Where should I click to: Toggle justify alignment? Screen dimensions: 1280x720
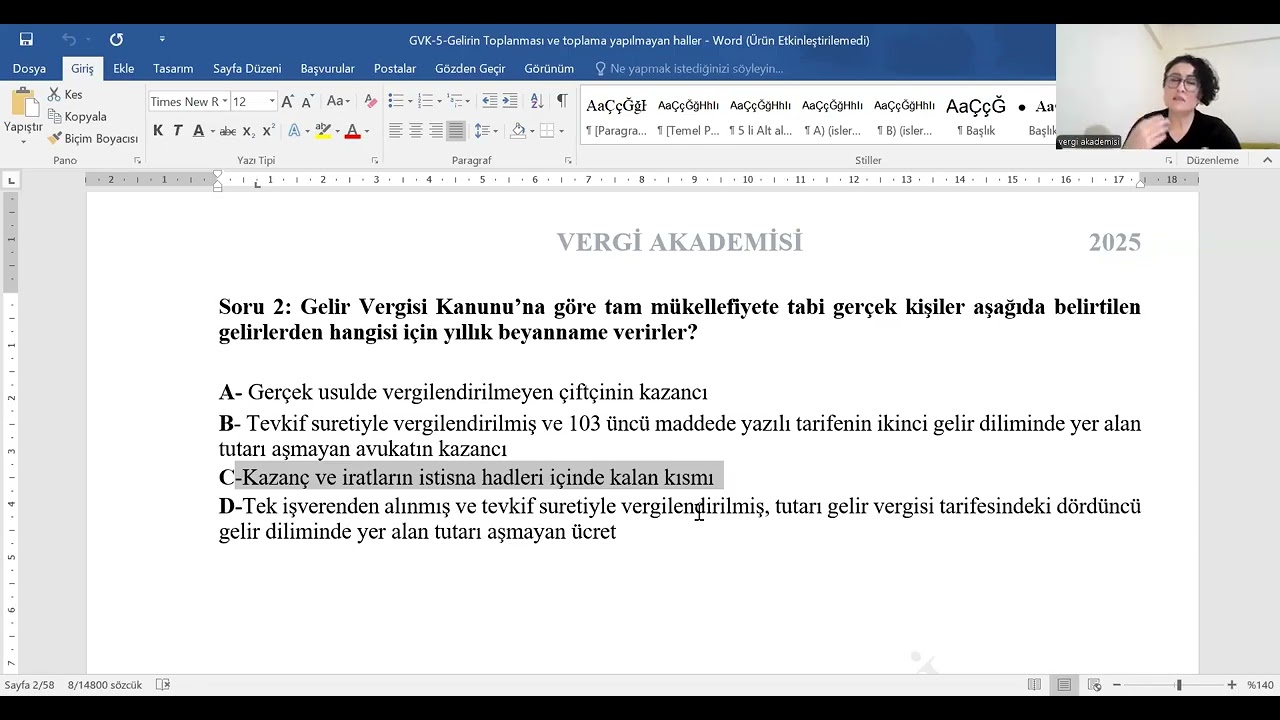coord(456,131)
